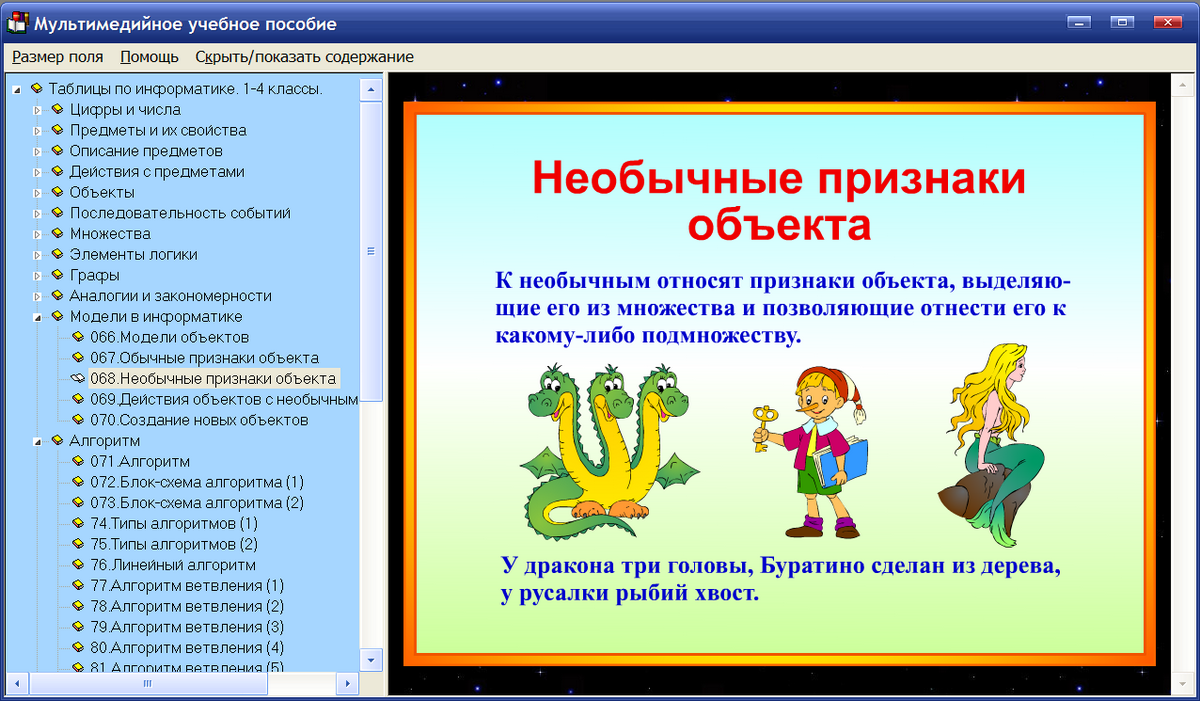
Task: Click the icon next to "Элементы логики"
Action: click(x=56, y=254)
